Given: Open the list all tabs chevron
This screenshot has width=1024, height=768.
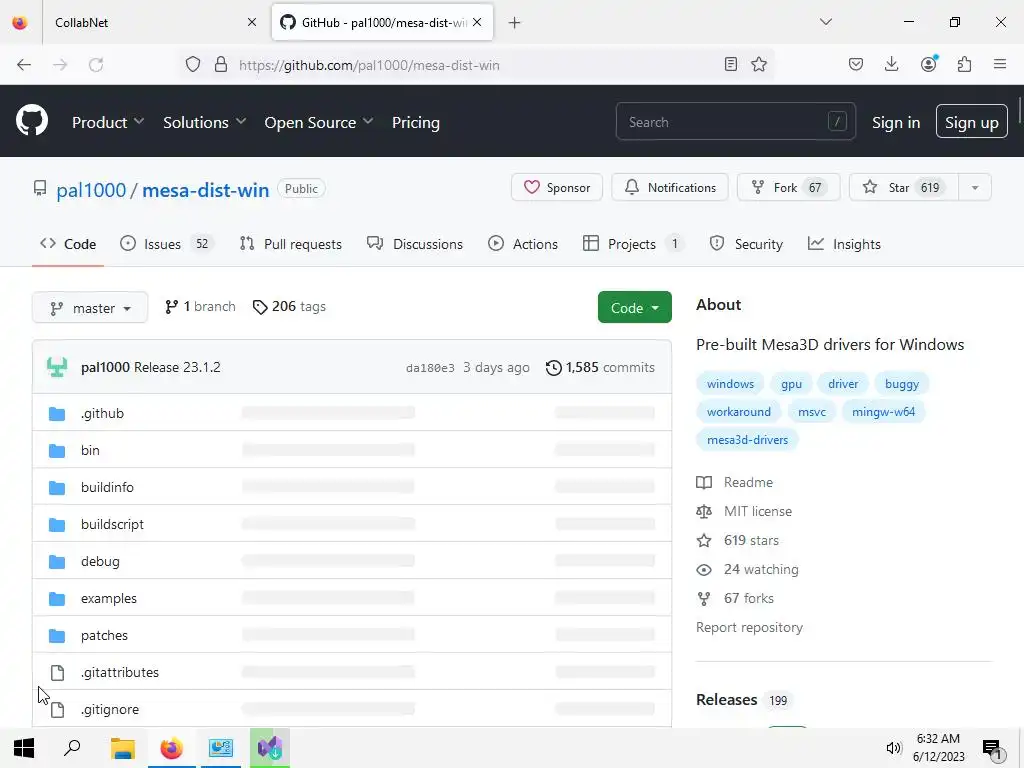Looking at the screenshot, I should [825, 22].
